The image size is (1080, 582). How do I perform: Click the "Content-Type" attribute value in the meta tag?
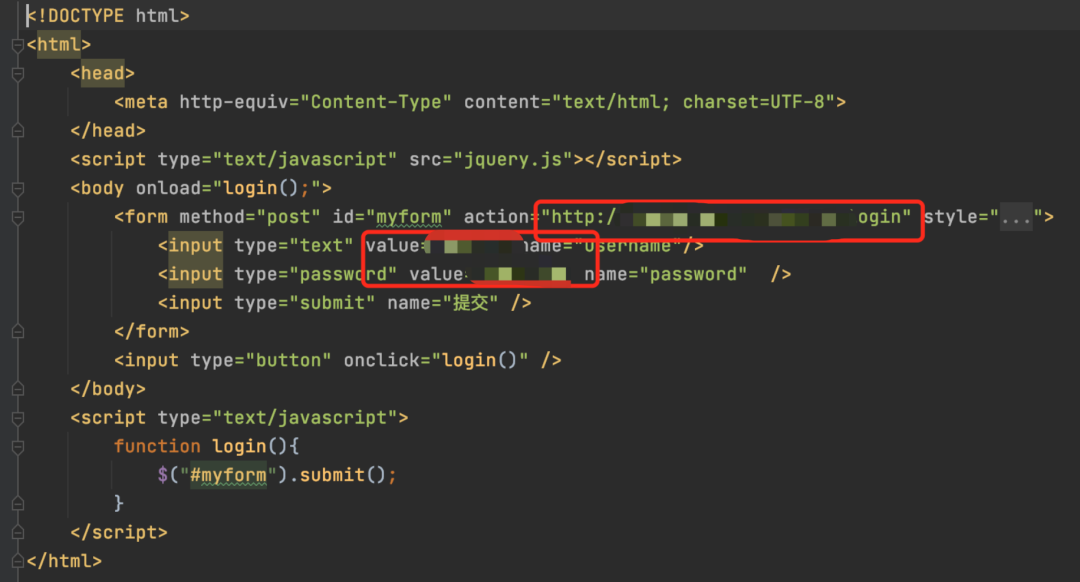376,102
